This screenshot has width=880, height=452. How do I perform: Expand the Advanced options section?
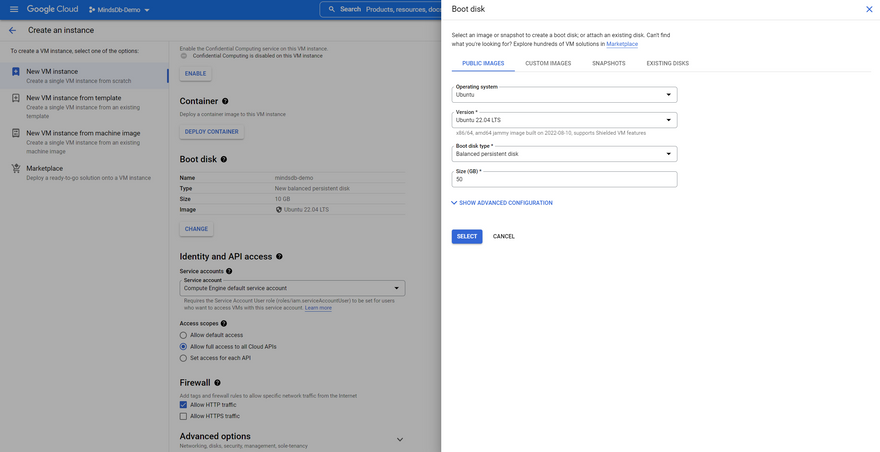pos(400,439)
